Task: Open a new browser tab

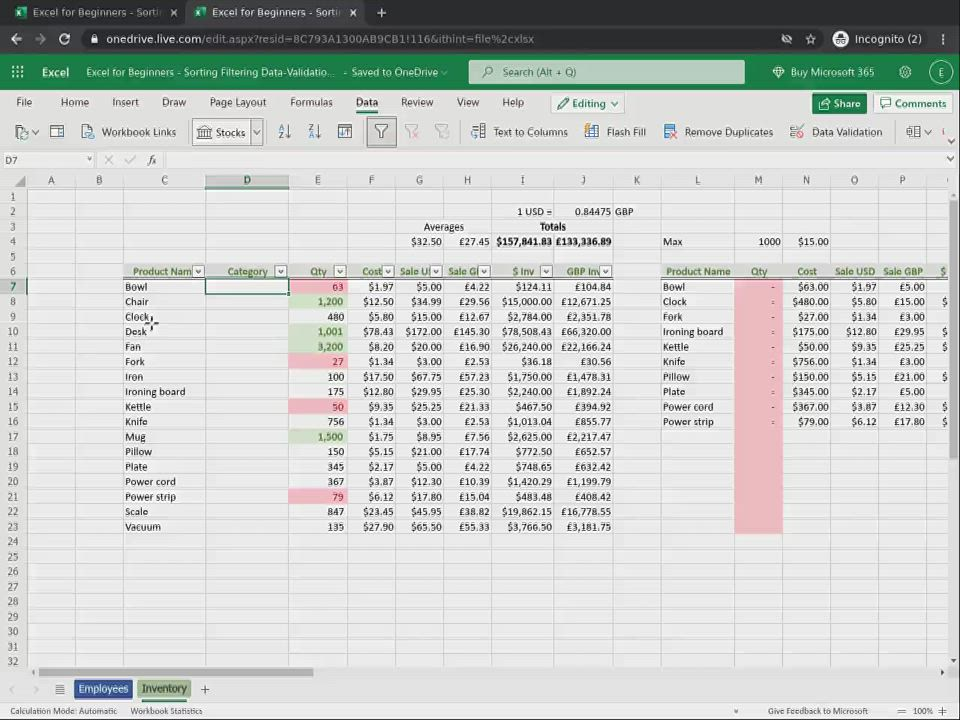Action: [381, 12]
